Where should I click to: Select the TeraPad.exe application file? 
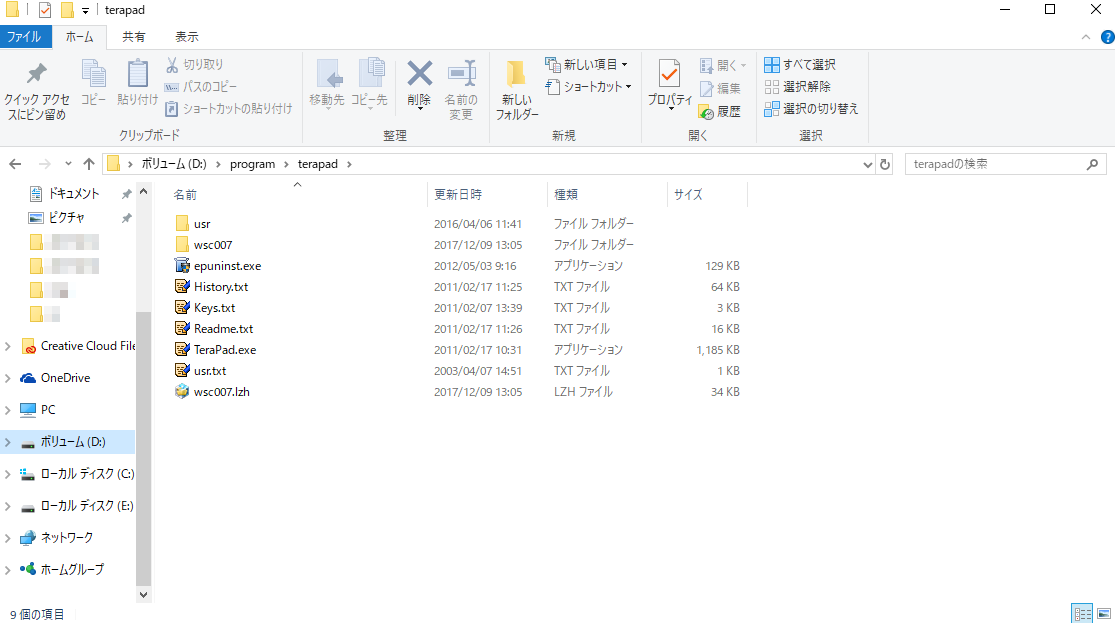[x=225, y=350]
